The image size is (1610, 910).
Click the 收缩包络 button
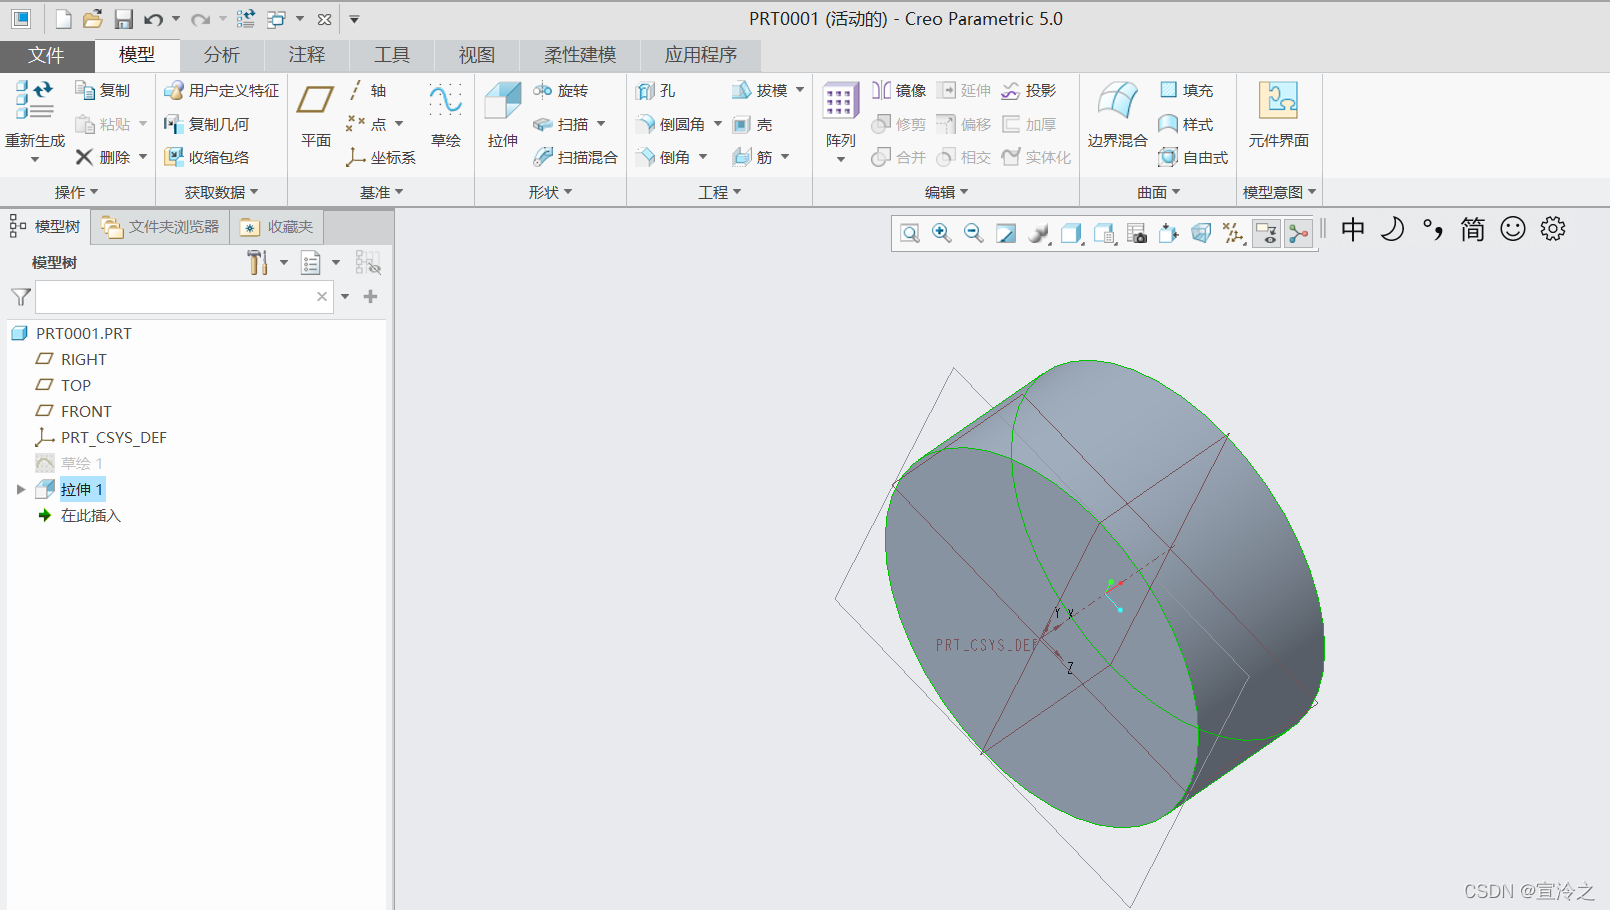click(207, 158)
